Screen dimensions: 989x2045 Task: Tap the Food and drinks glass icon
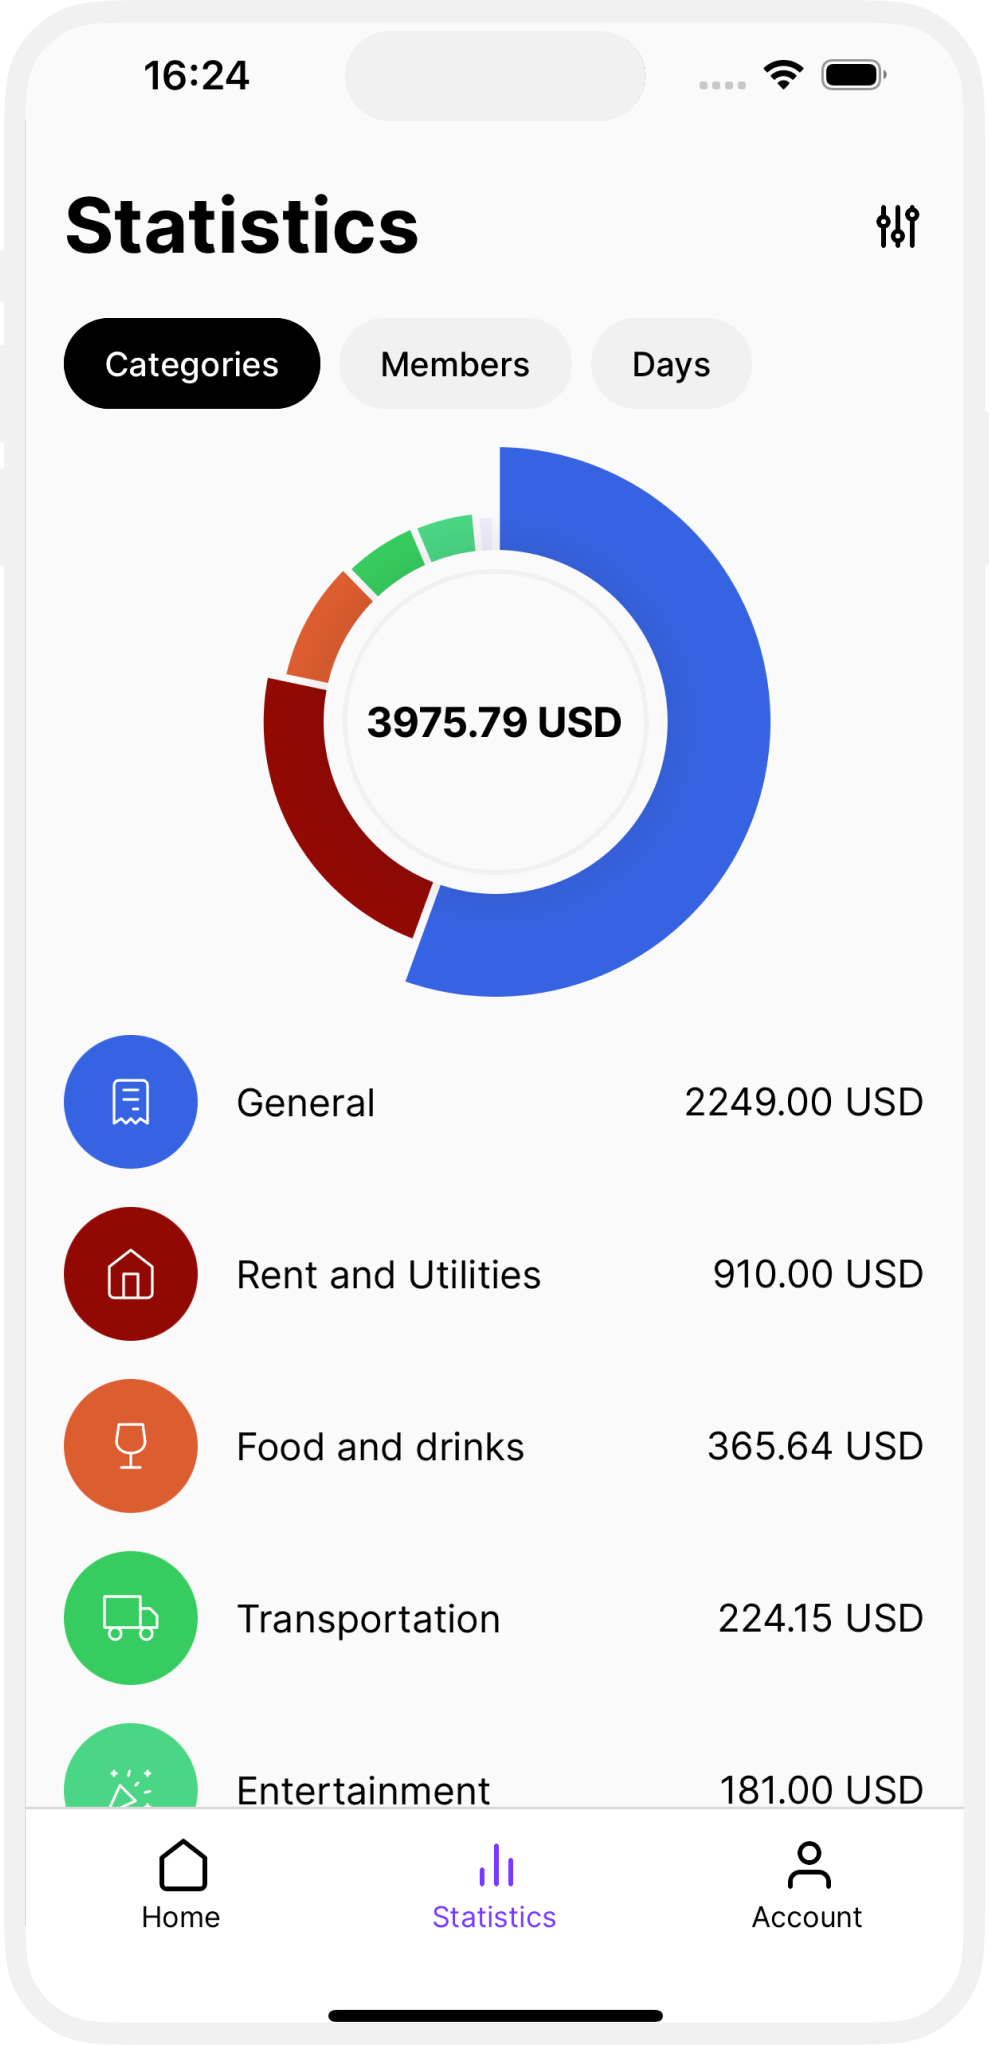click(x=131, y=1446)
